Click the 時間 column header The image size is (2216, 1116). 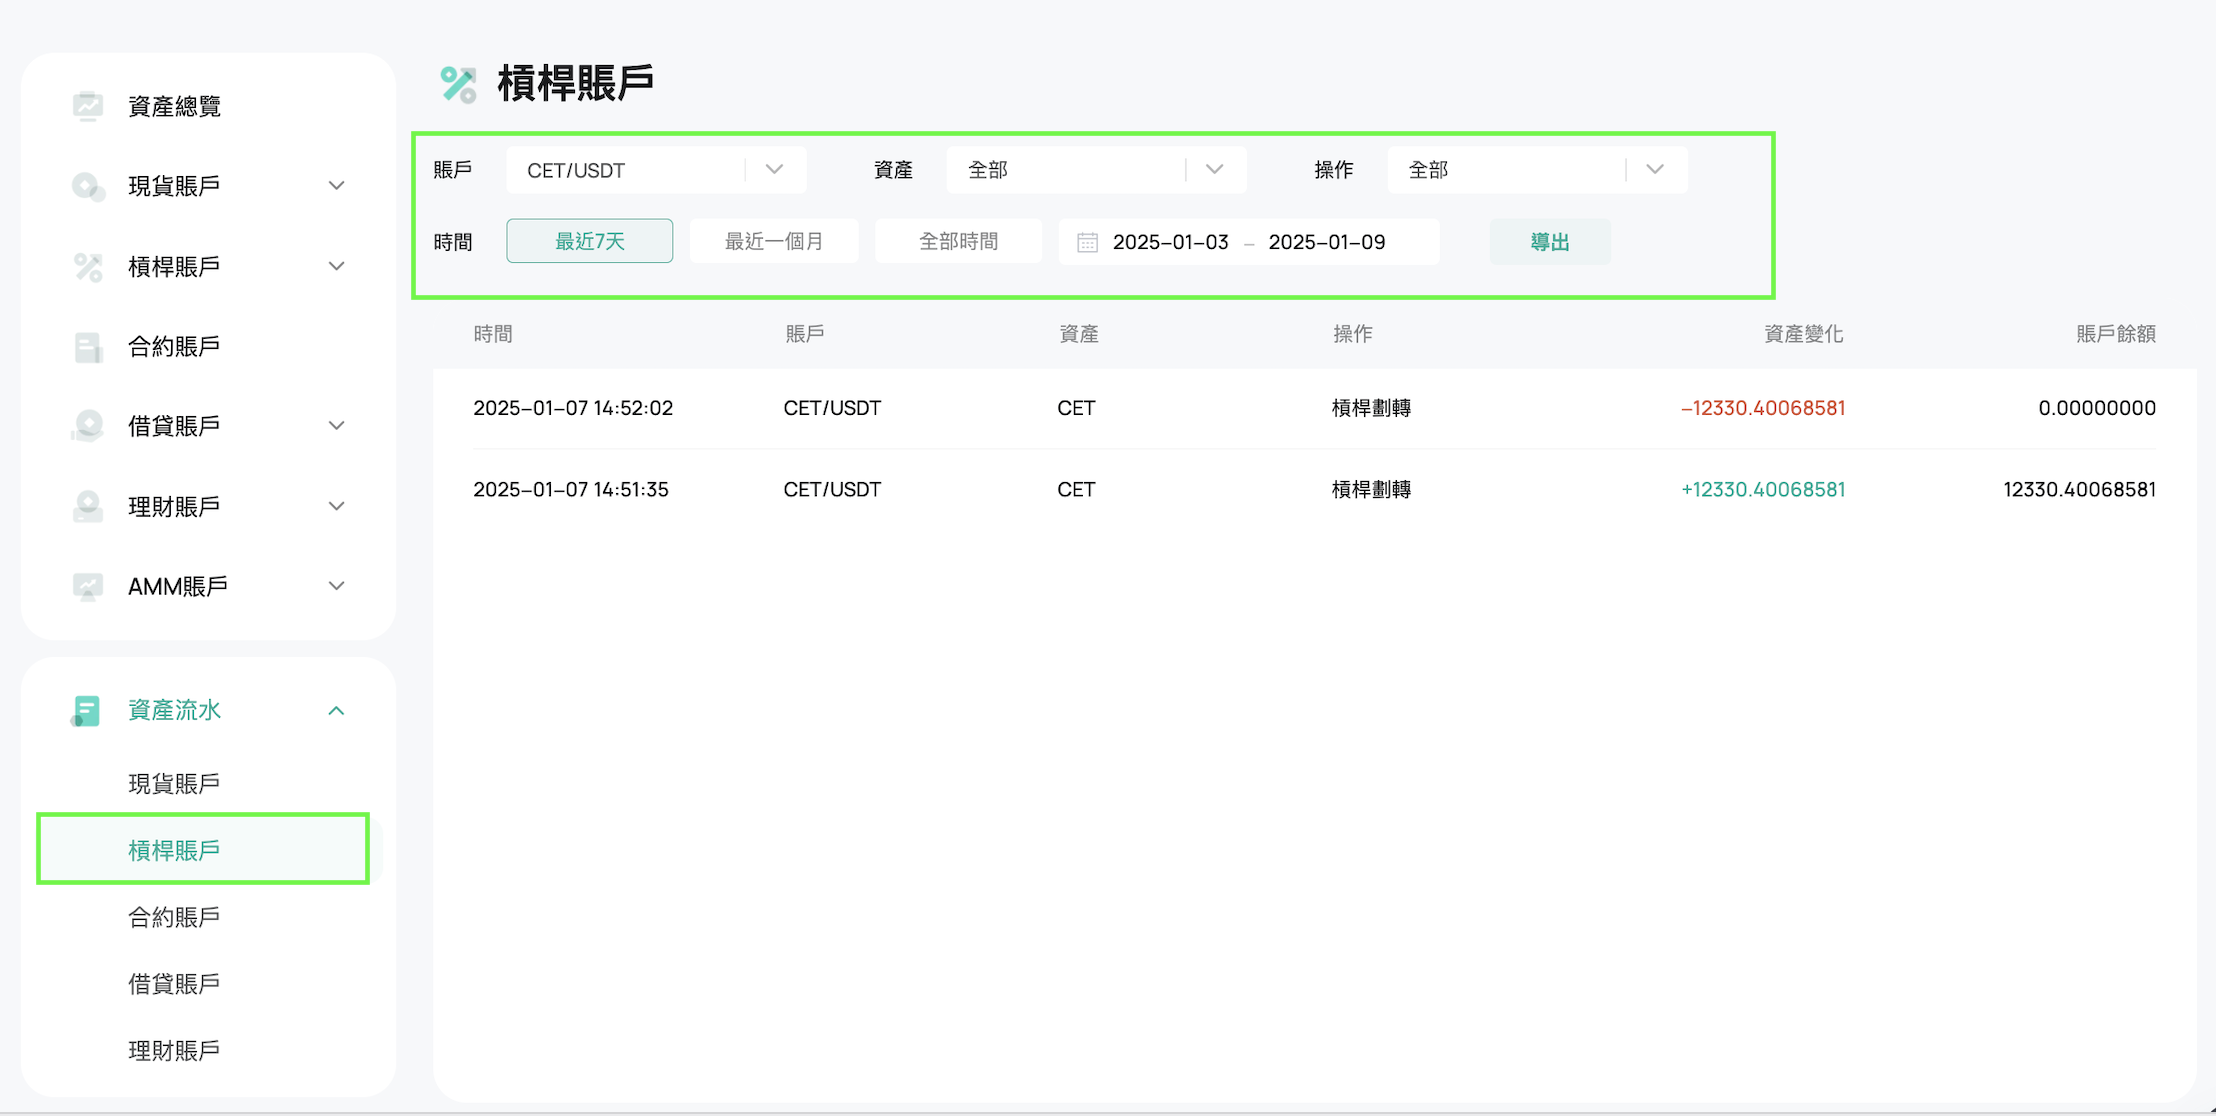tap(493, 334)
